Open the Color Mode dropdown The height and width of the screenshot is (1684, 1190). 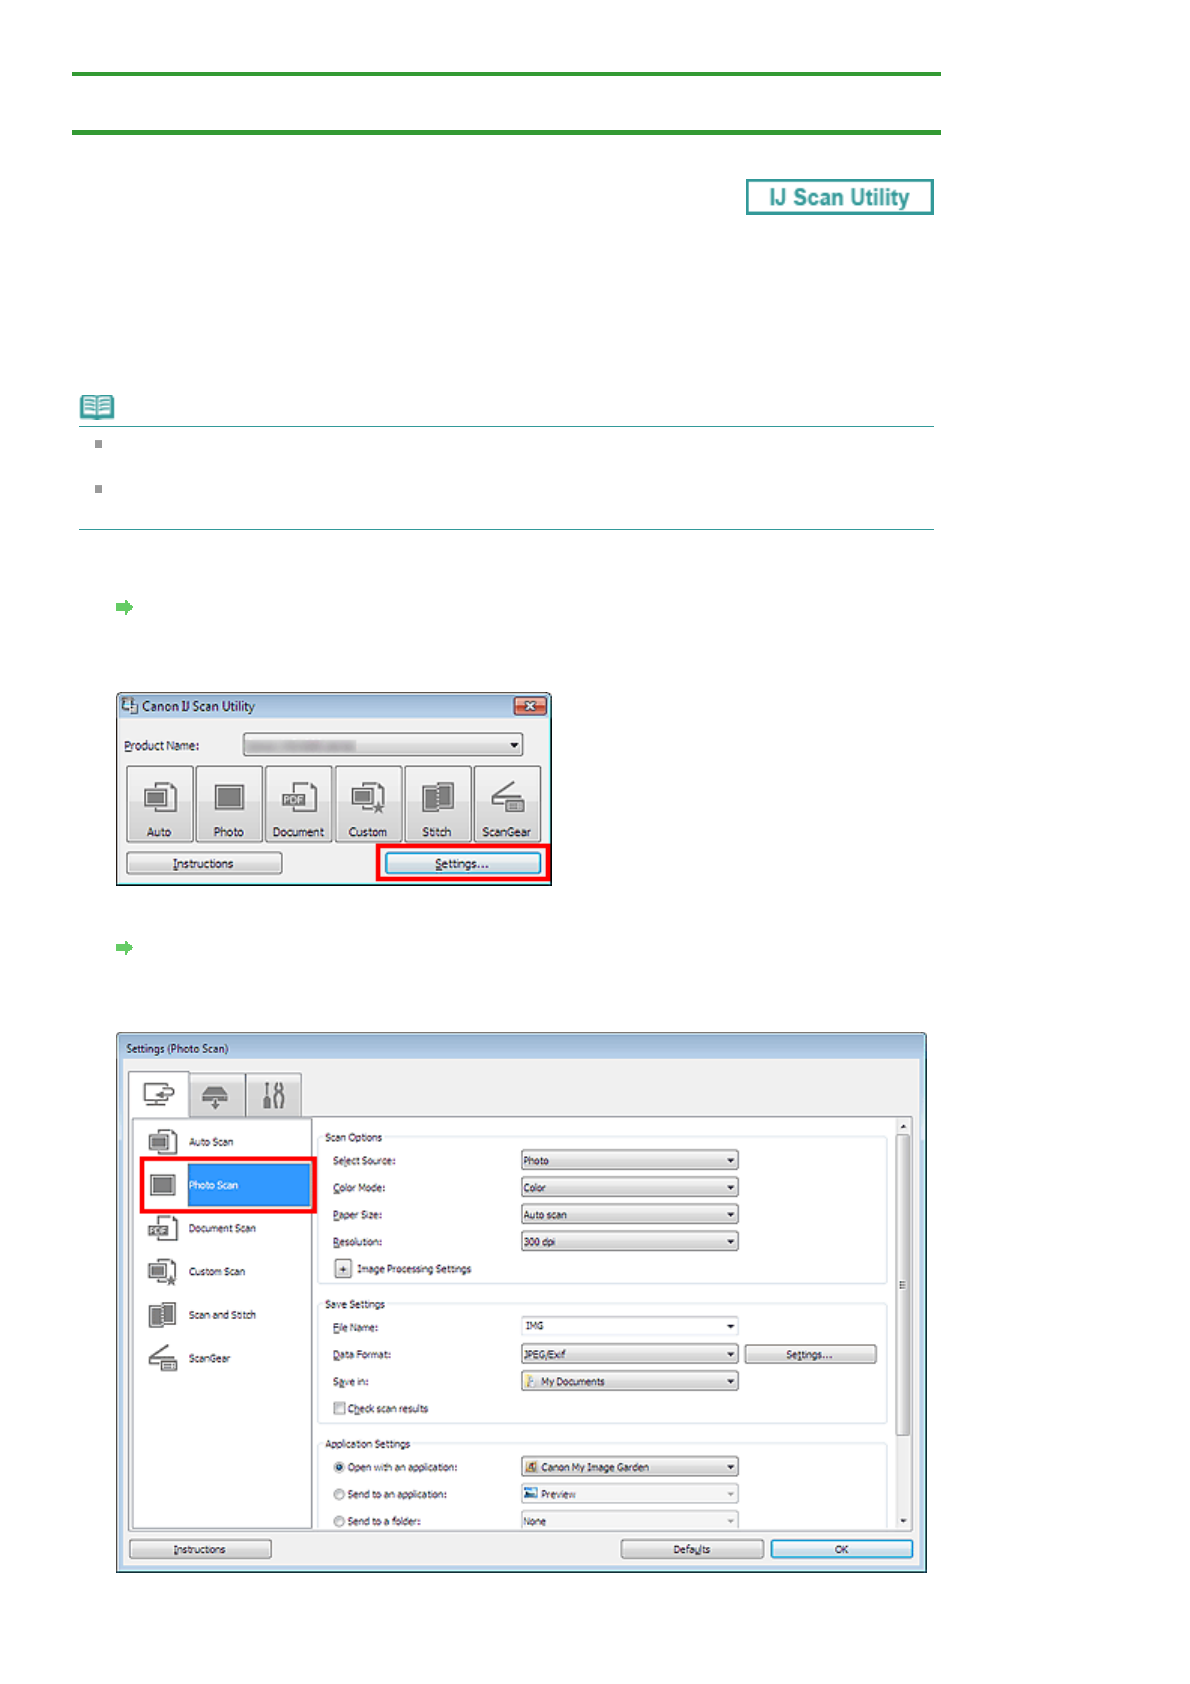pos(629,1187)
